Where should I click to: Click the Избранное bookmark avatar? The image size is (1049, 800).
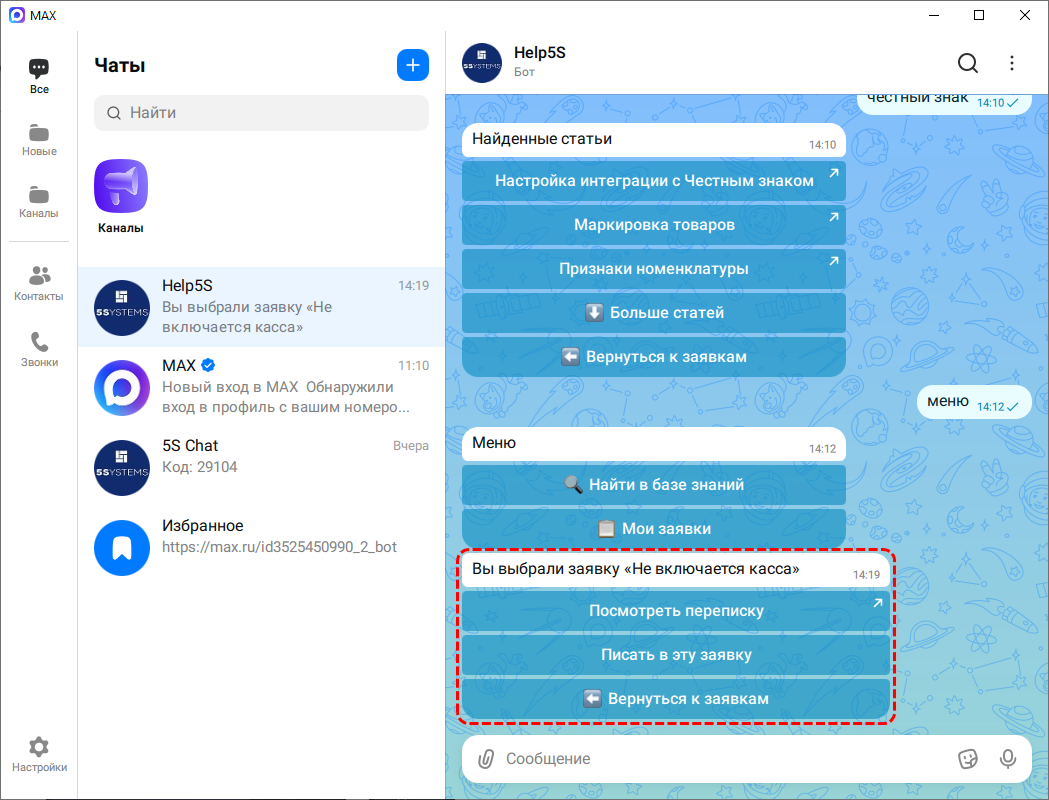point(122,548)
